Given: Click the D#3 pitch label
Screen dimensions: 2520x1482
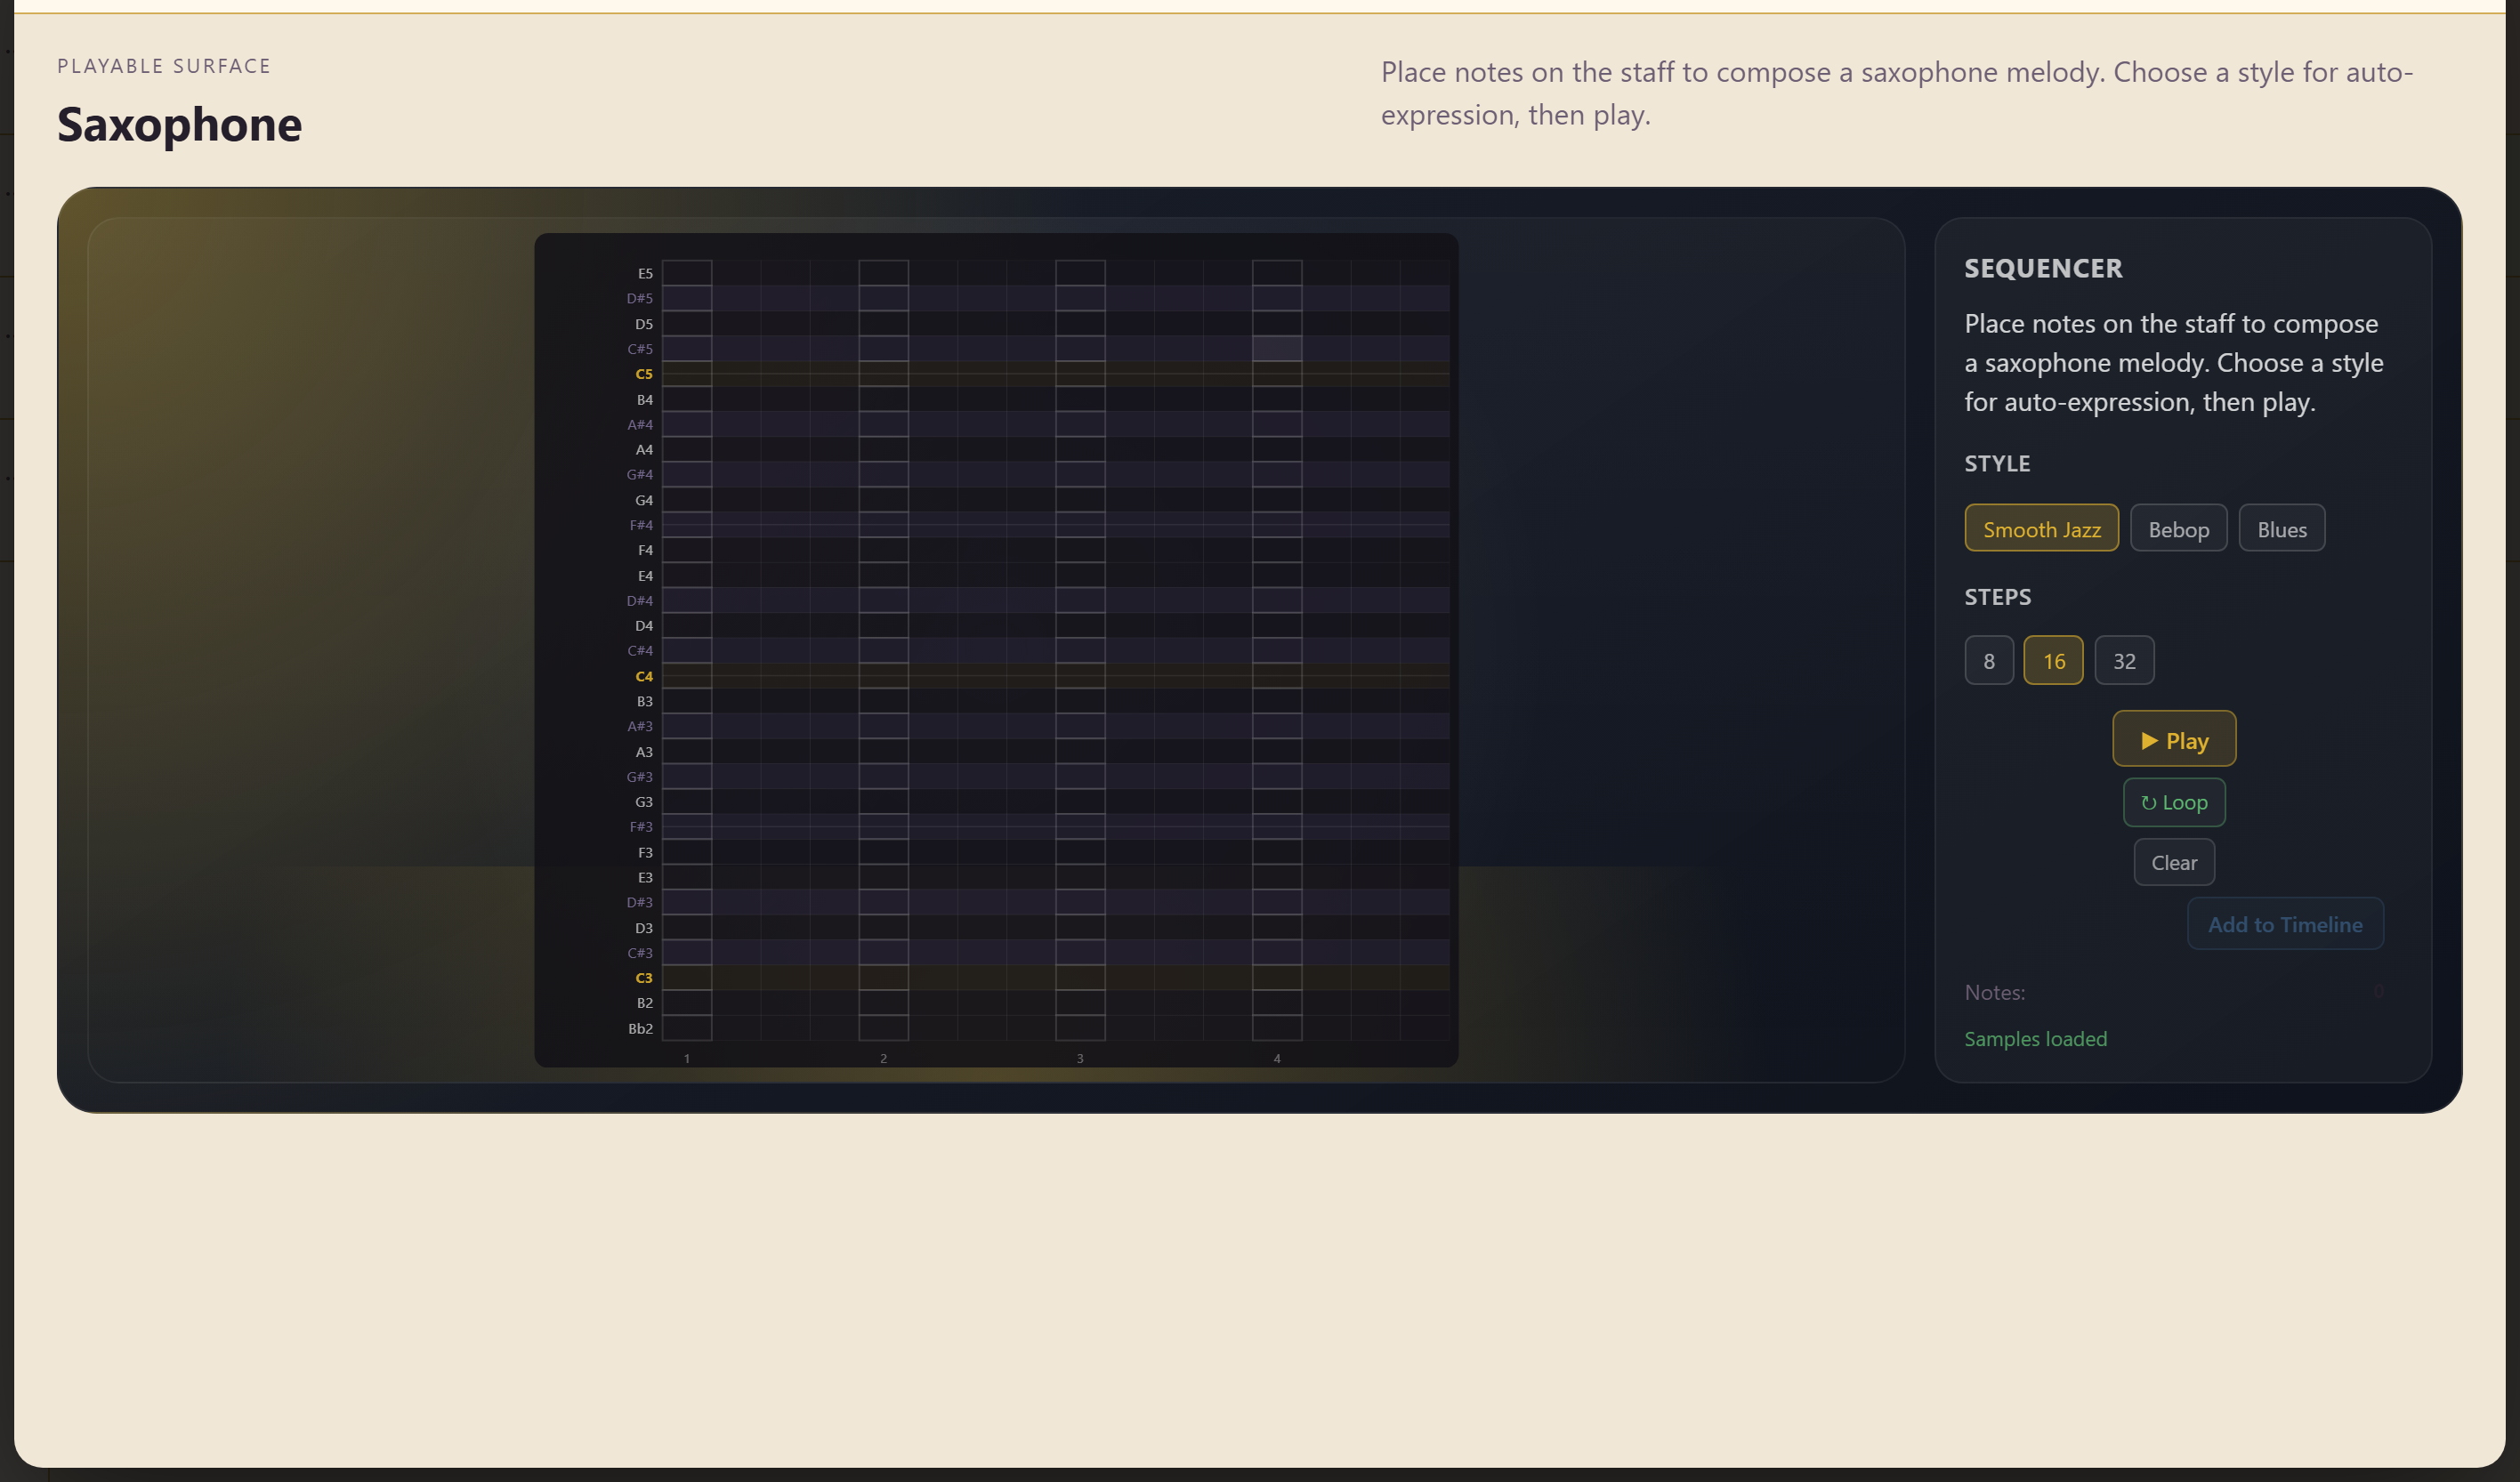Looking at the screenshot, I should pos(640,902).
